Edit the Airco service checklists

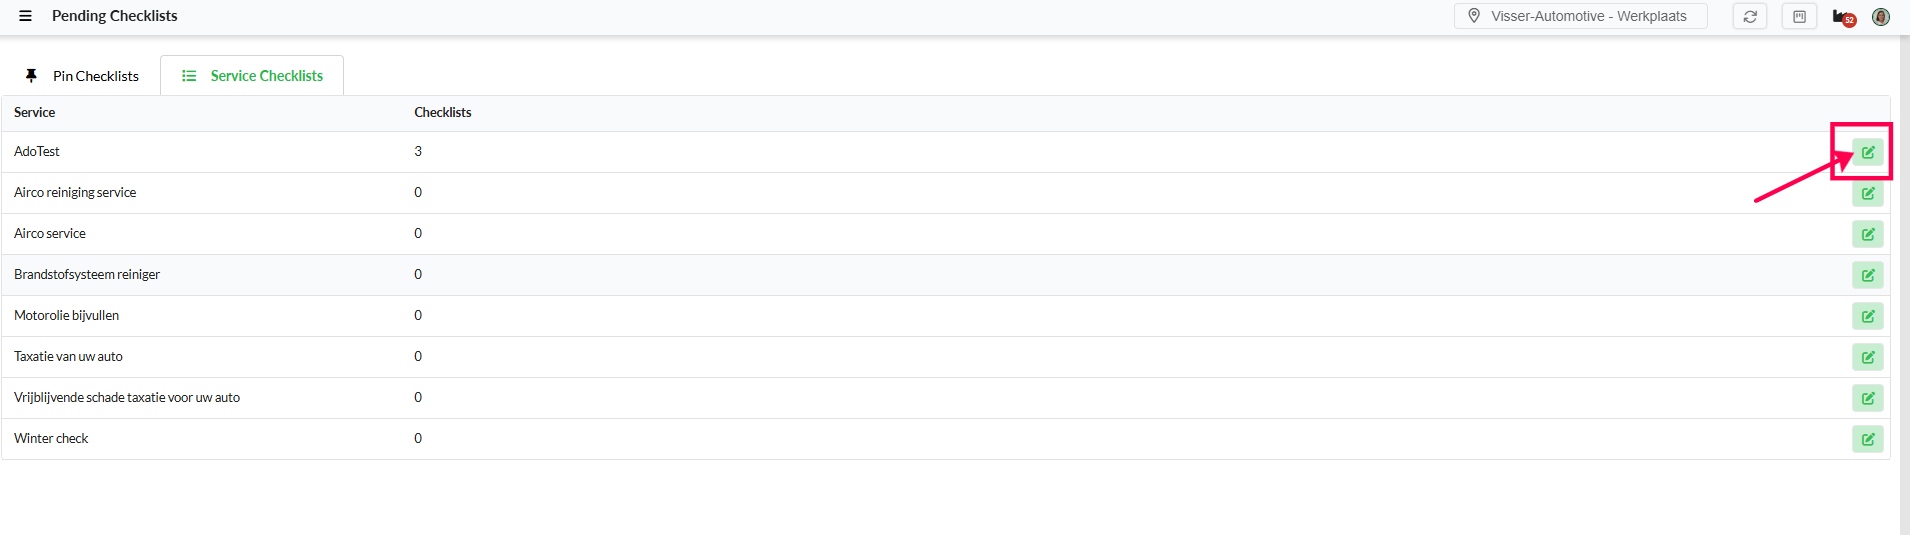pos(1867,234)
